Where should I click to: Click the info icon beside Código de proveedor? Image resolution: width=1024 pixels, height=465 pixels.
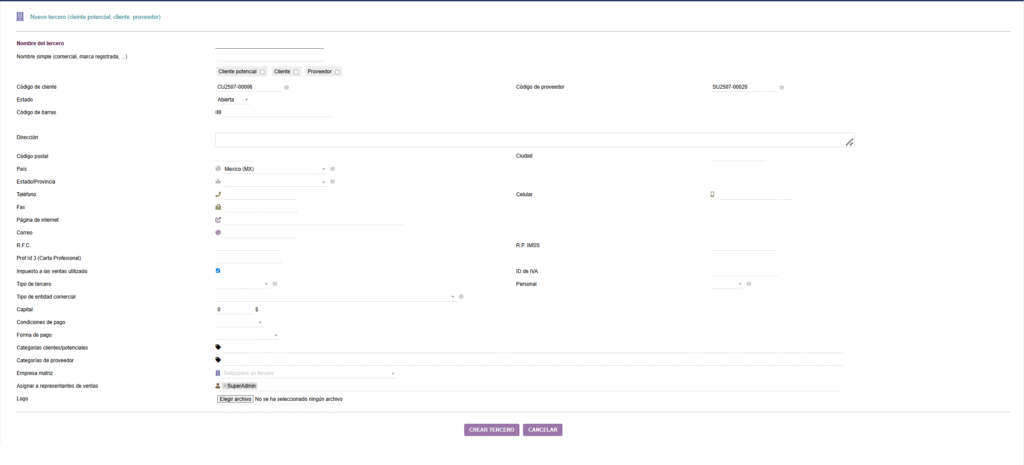[x=781, y=88]
